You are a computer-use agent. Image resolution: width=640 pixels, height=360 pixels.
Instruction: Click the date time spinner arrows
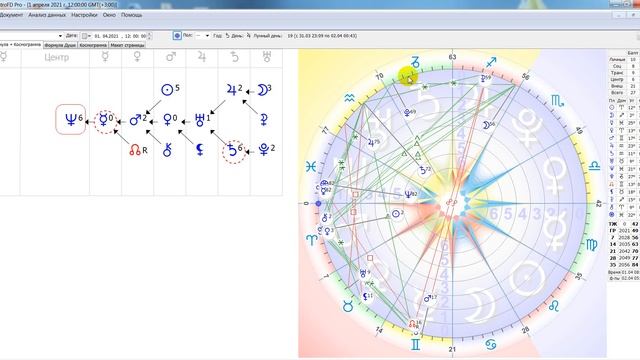click(149, 36)
